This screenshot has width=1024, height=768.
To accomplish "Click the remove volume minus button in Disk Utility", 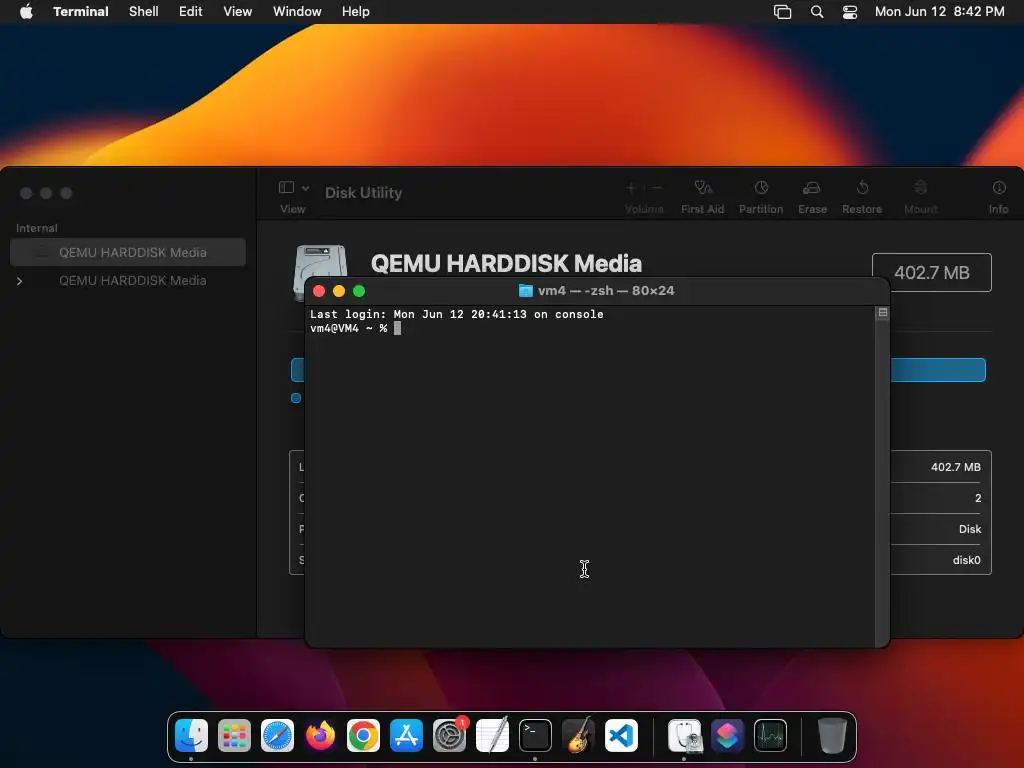I will coord(657,188).
